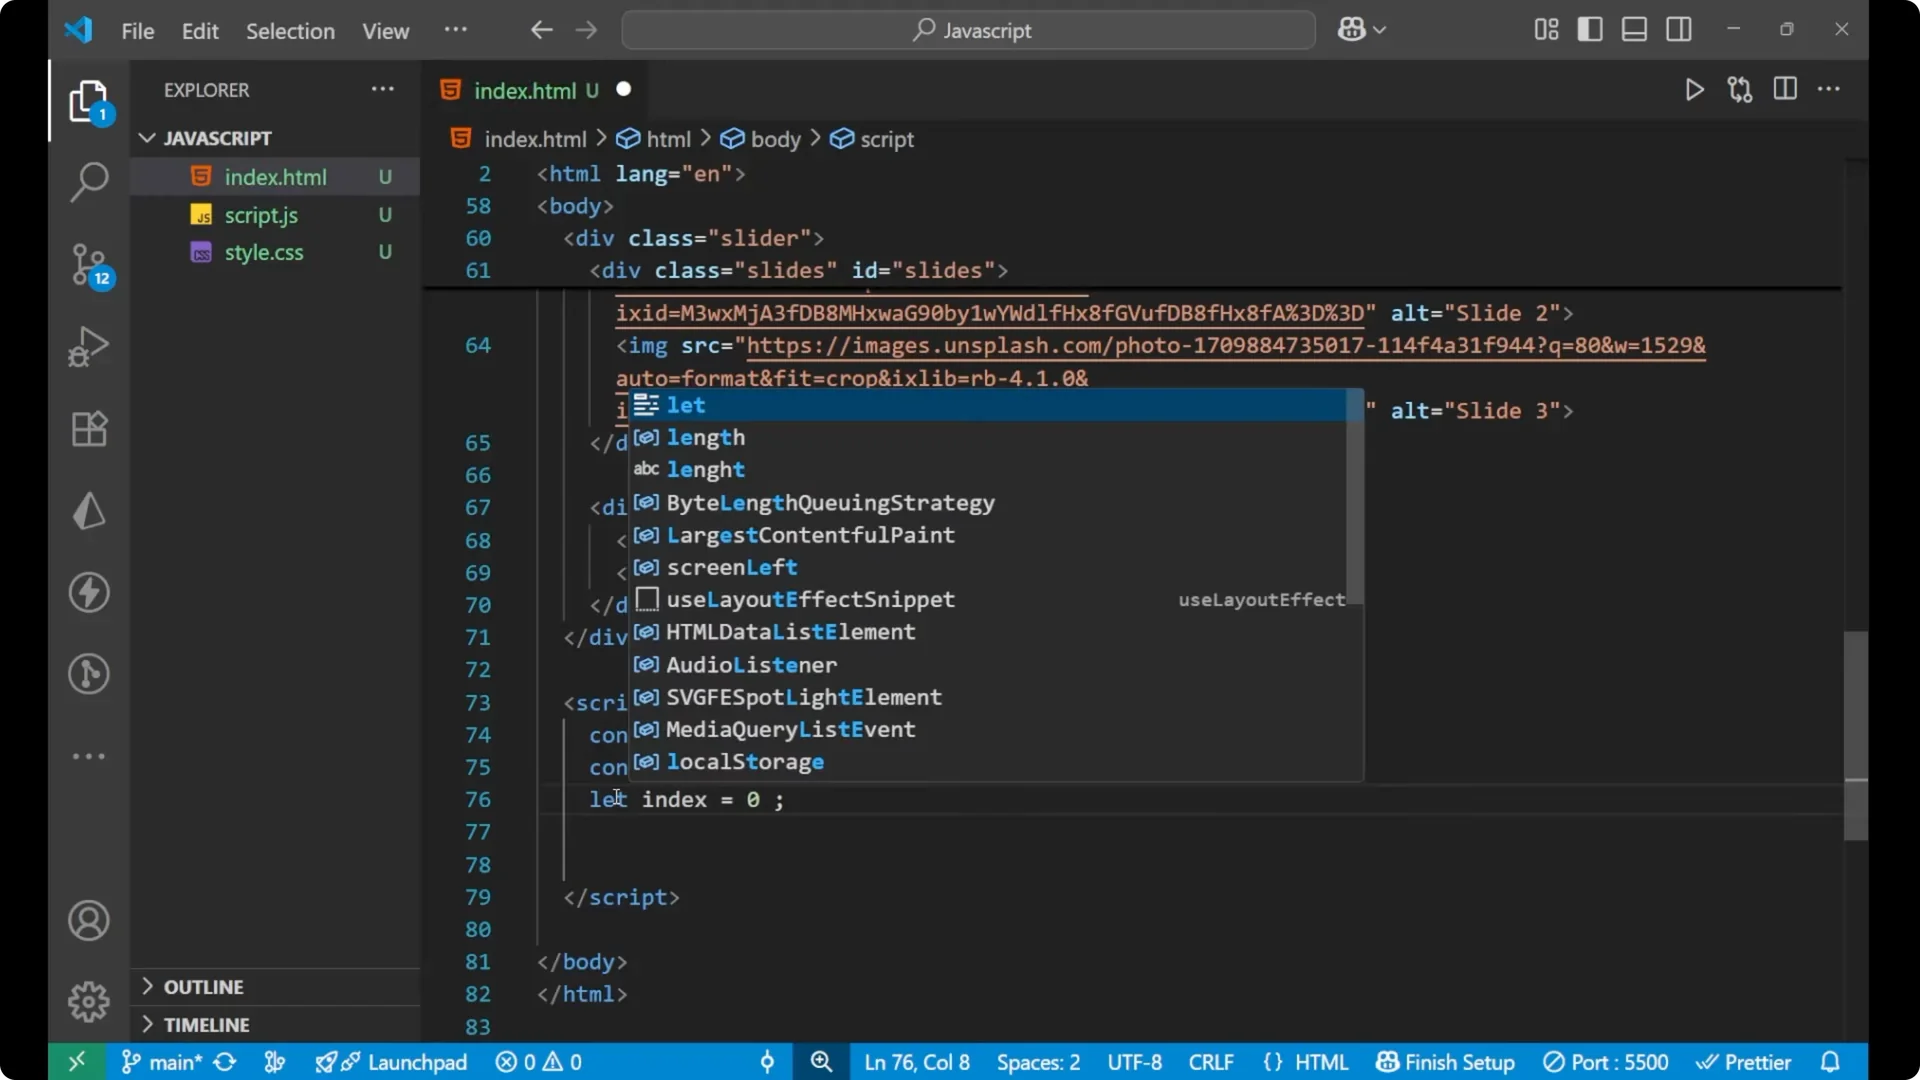
Task: Open Port : 5500 from the status bar
Action: point(1606,1062)
